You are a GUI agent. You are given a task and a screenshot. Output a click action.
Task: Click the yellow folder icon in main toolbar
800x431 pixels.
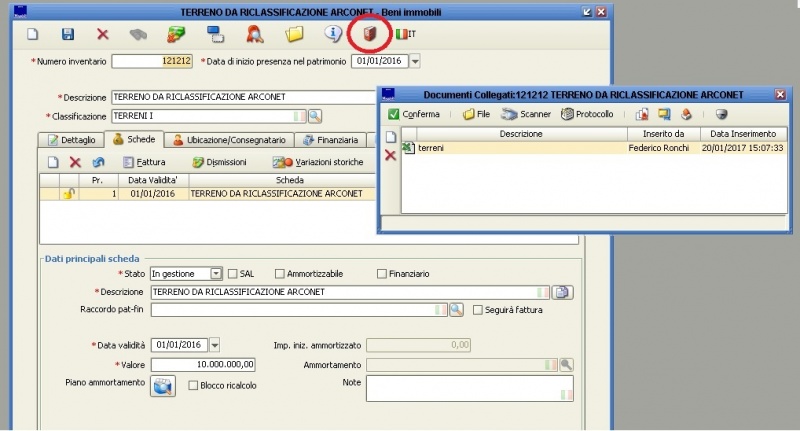click(294, 35)
